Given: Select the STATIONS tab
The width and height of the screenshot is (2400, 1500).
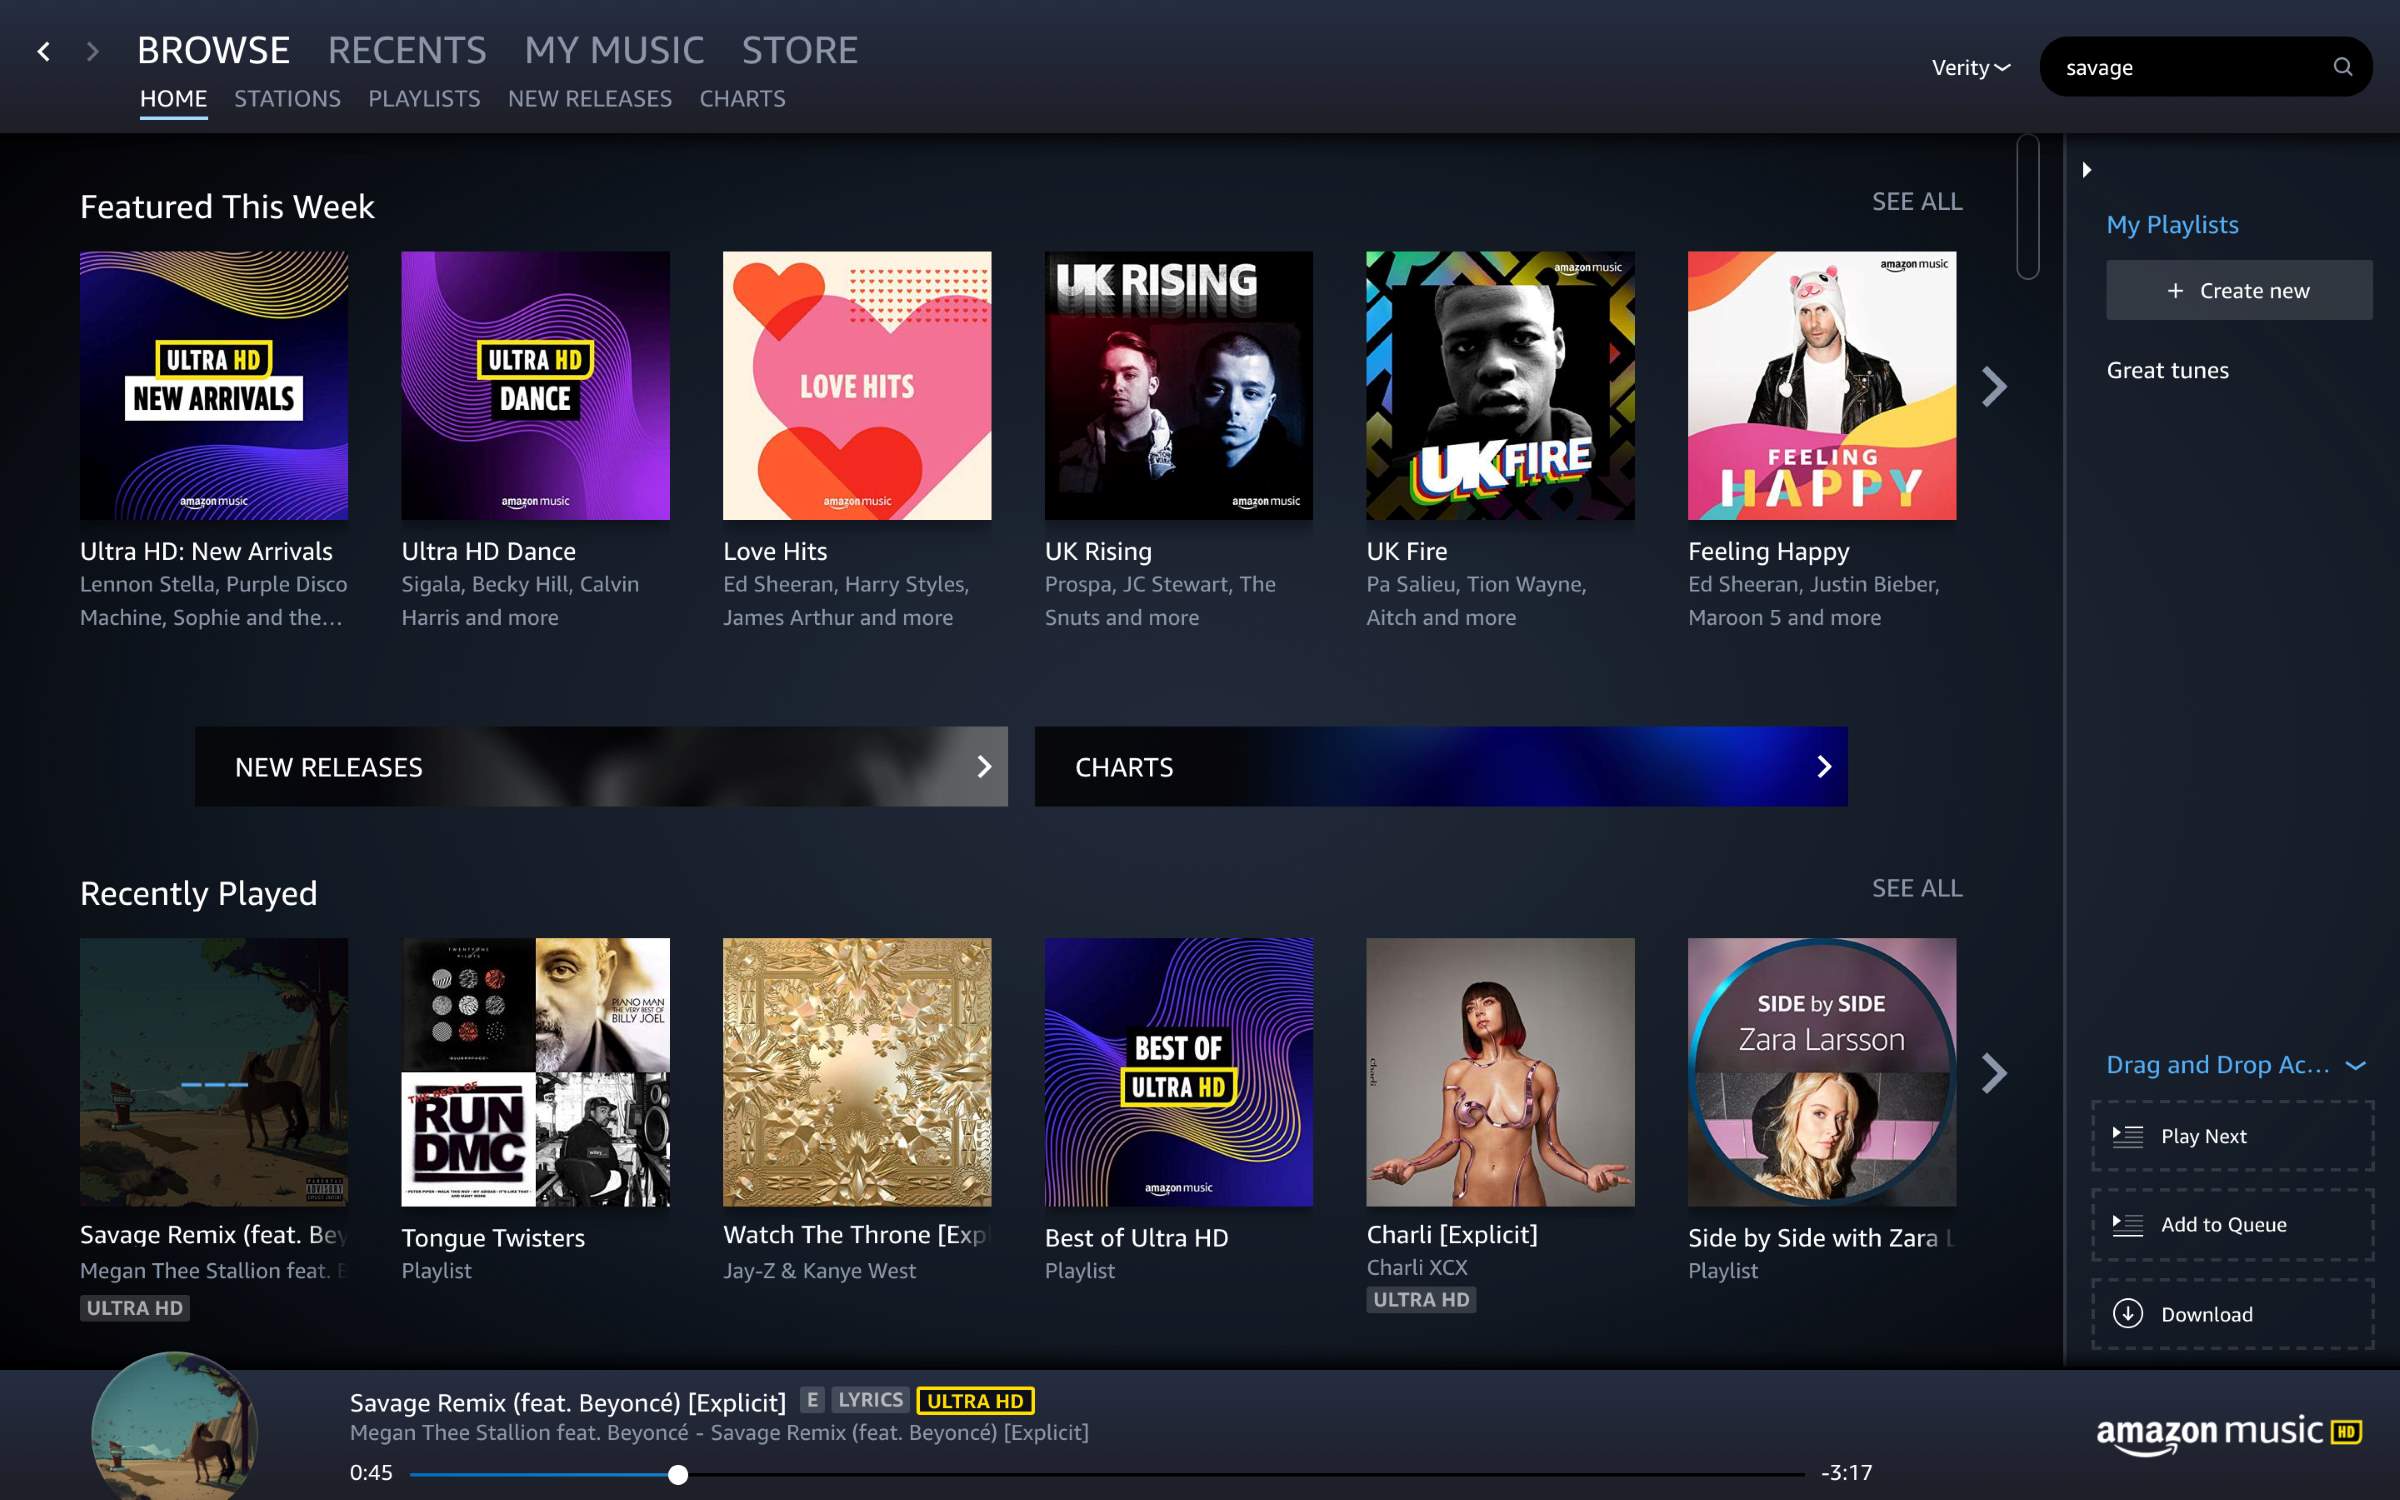Looking at the screenshot, I should coord(287,99).
